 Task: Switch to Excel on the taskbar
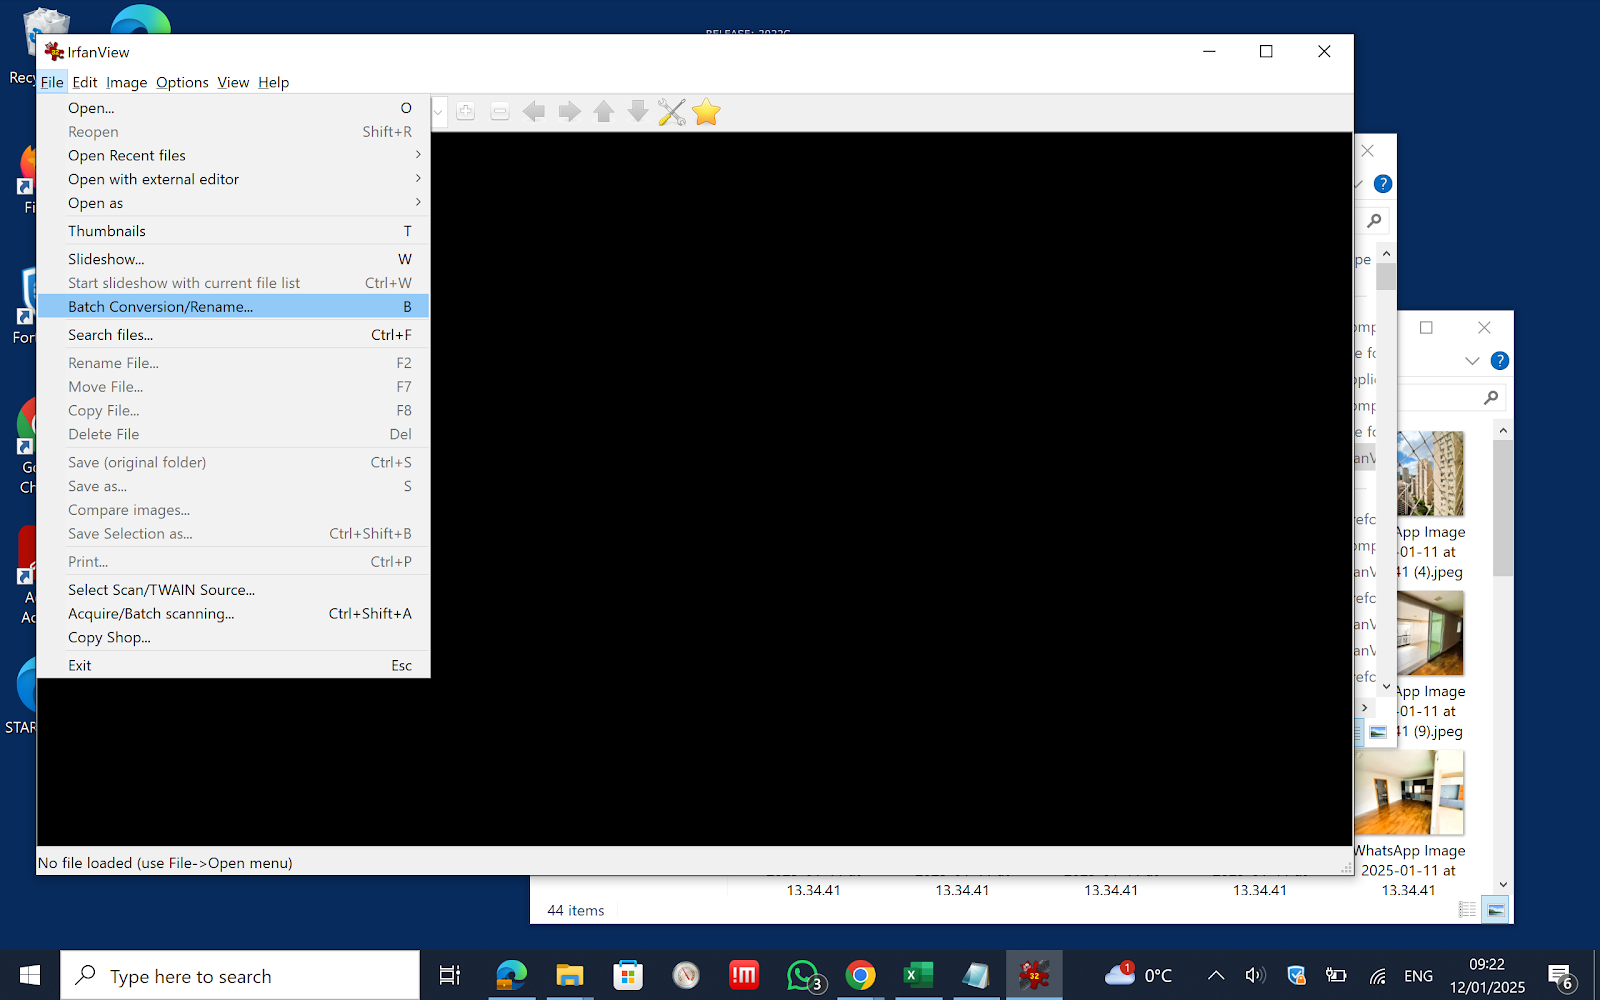[918, 975]
